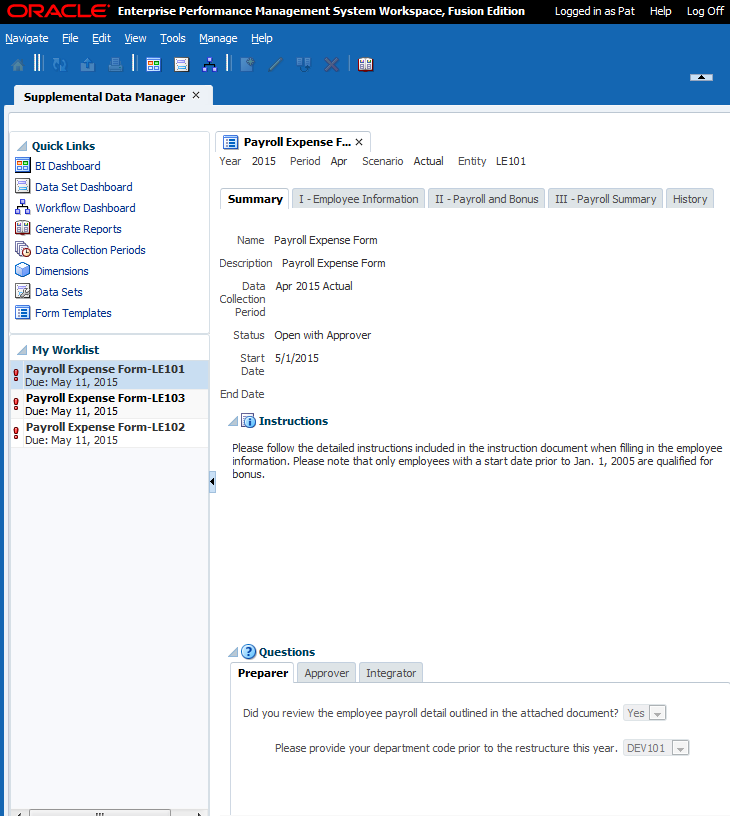Click the form icon on Payroll Expense tab

pos(230,142)
